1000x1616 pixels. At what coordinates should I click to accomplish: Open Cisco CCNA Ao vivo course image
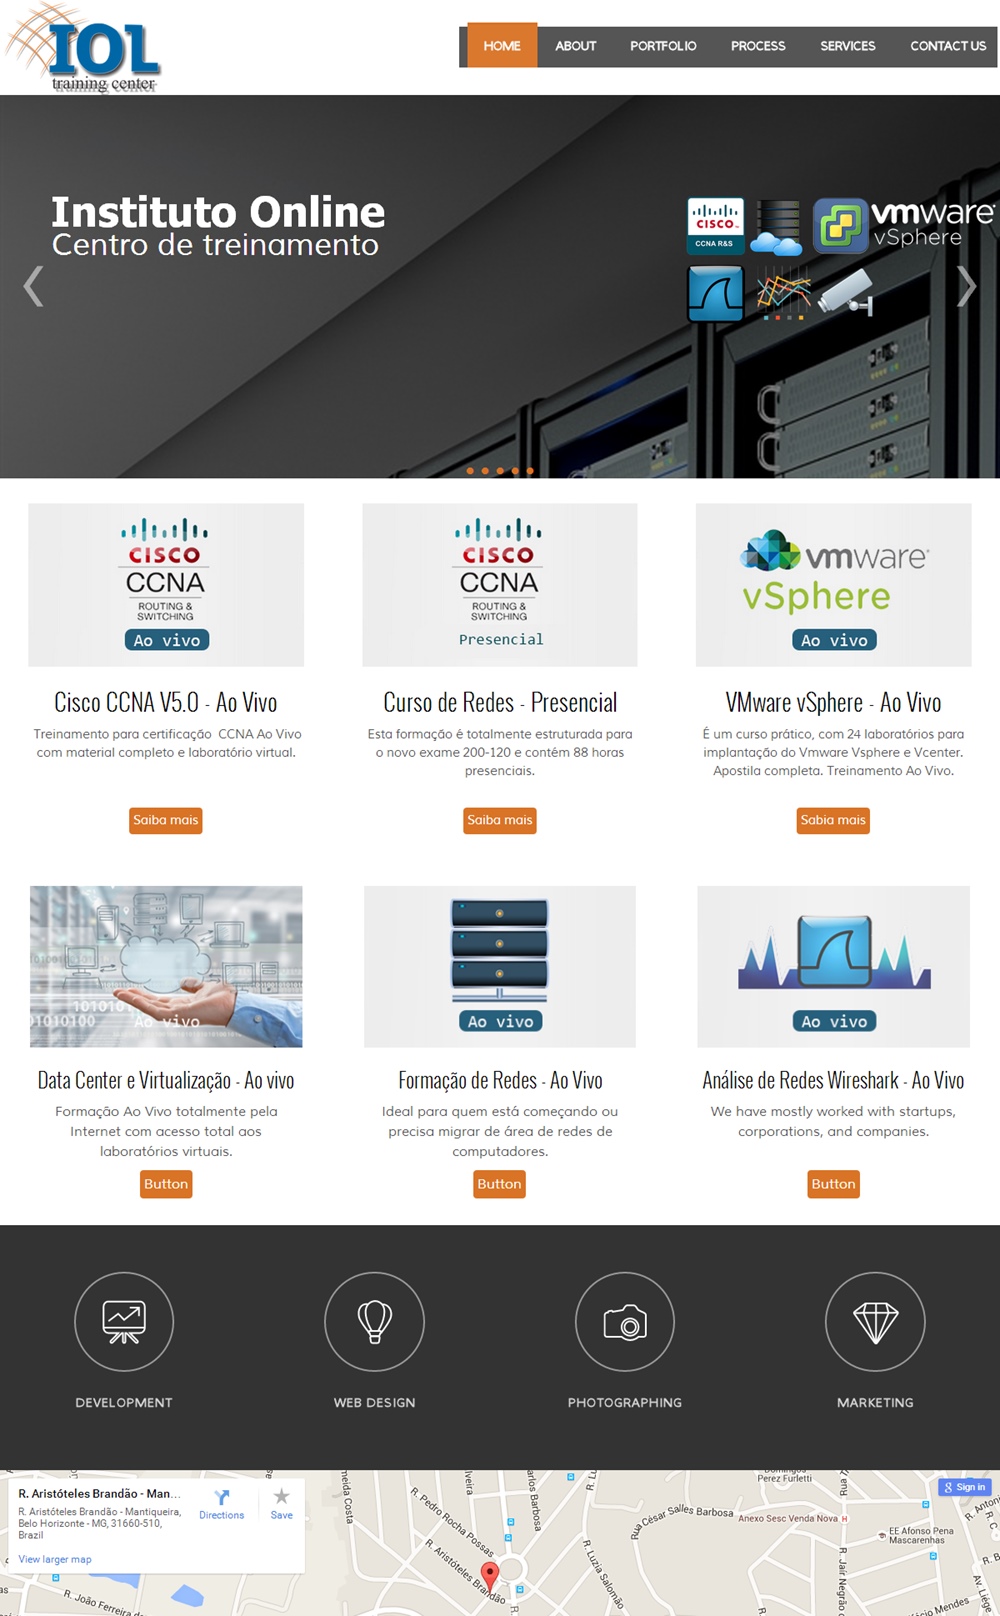pyautogui.click(x=166, y=585)
